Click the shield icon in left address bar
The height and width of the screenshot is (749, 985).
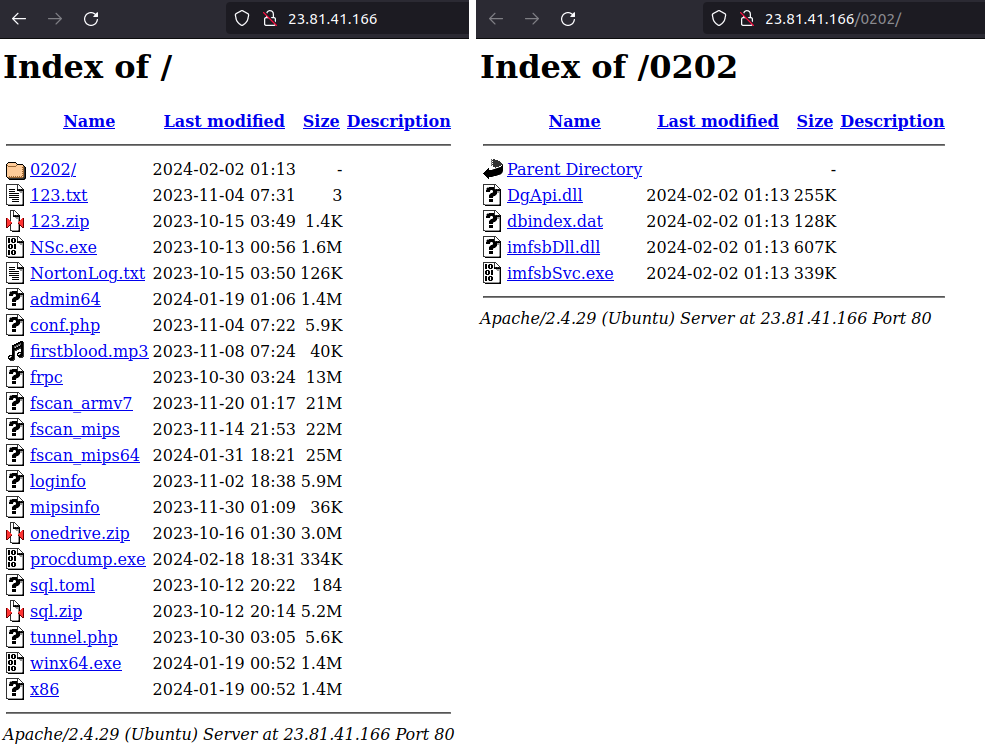tap(241, 18)
